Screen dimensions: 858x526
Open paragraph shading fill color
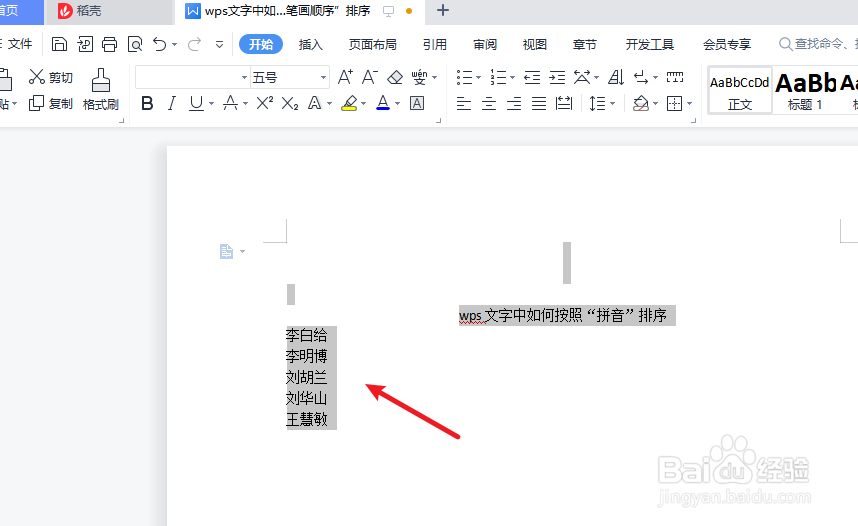[x=641, y=103]
